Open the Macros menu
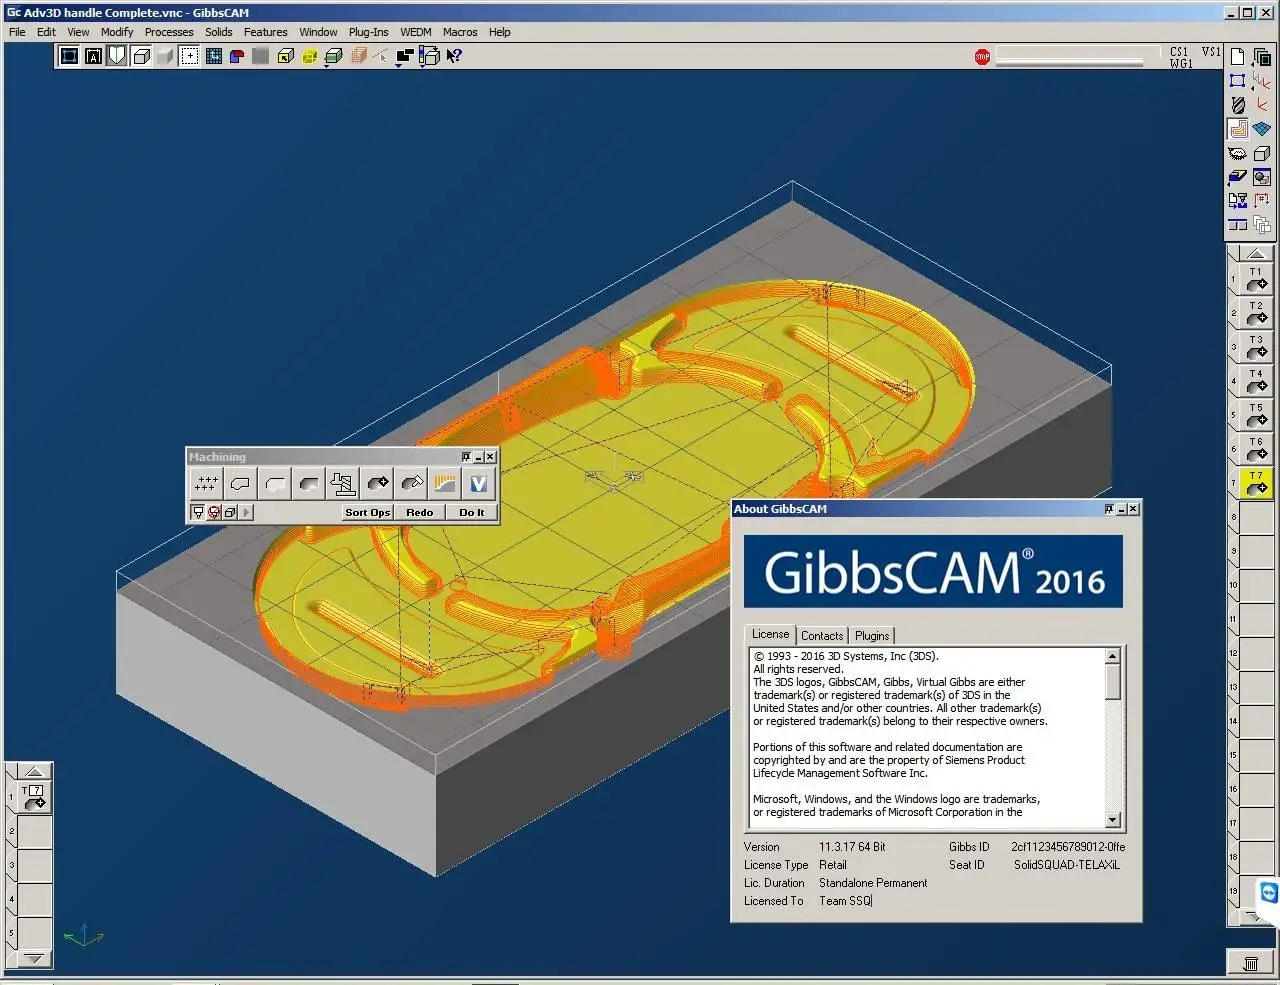 (x=460, y=32)
